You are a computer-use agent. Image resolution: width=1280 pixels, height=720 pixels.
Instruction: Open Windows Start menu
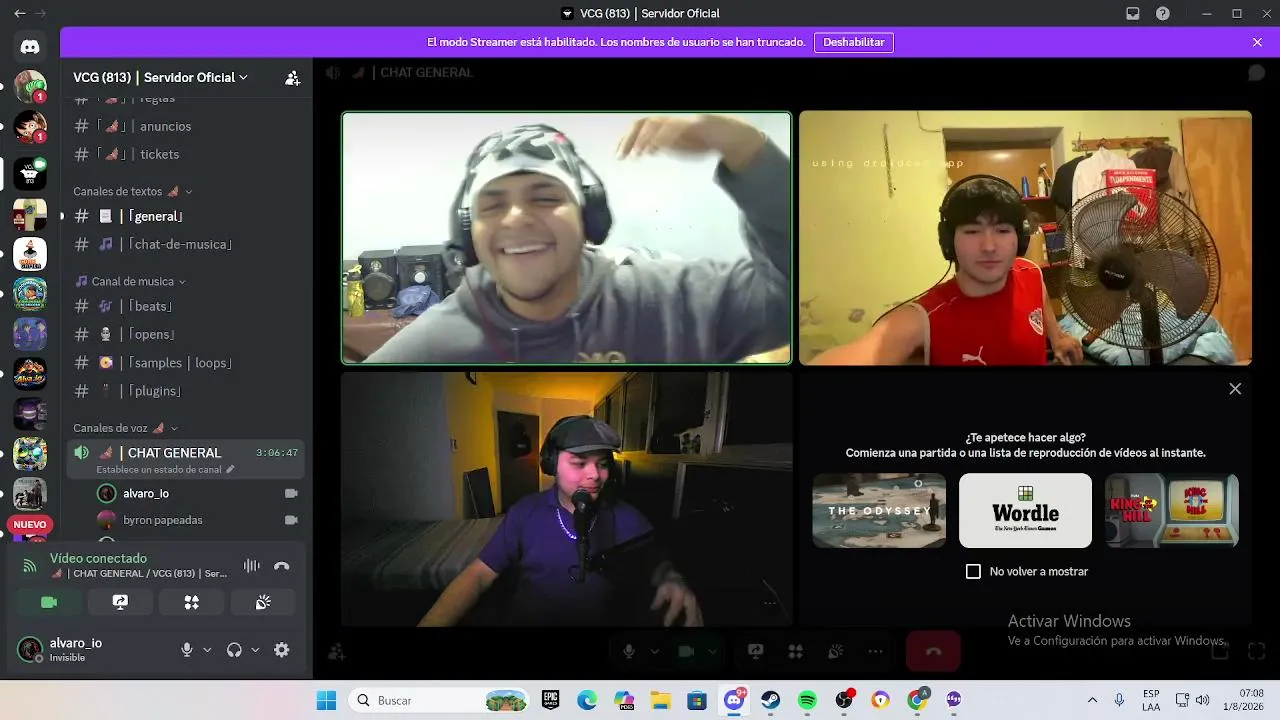click(x=326, y=700)
